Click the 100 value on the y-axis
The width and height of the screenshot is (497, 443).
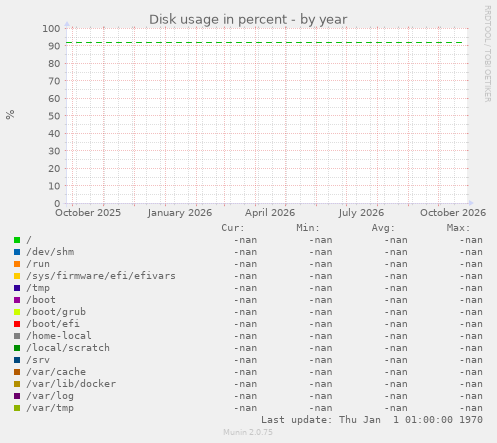[51, 29]
